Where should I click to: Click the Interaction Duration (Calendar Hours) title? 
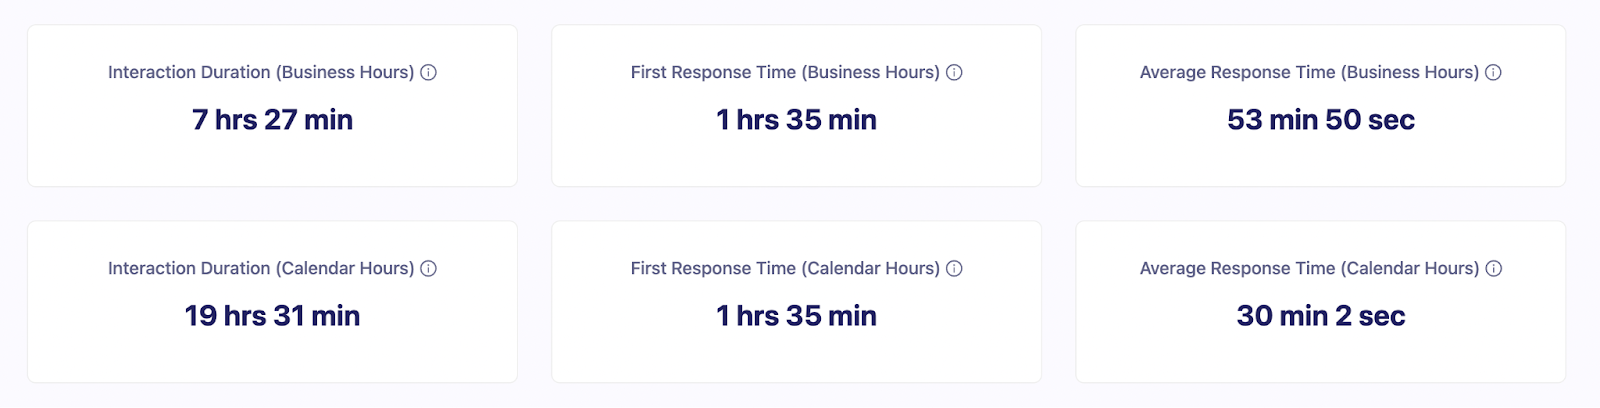click(x=261, y=268)
